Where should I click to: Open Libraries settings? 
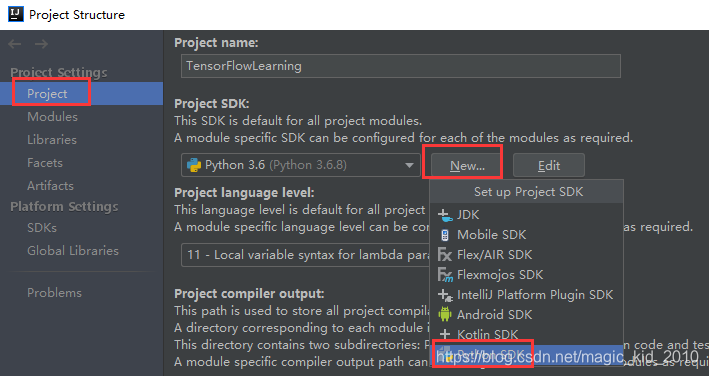tap(52, 140)
